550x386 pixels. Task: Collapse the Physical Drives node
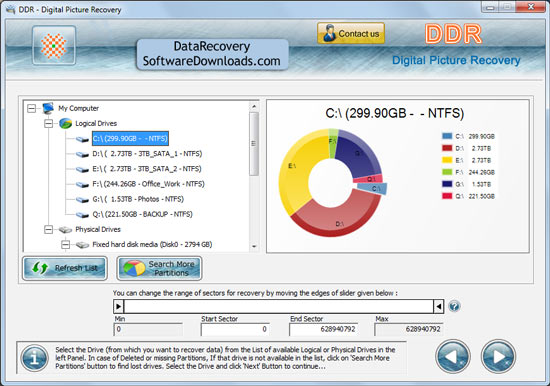[48, 230]
